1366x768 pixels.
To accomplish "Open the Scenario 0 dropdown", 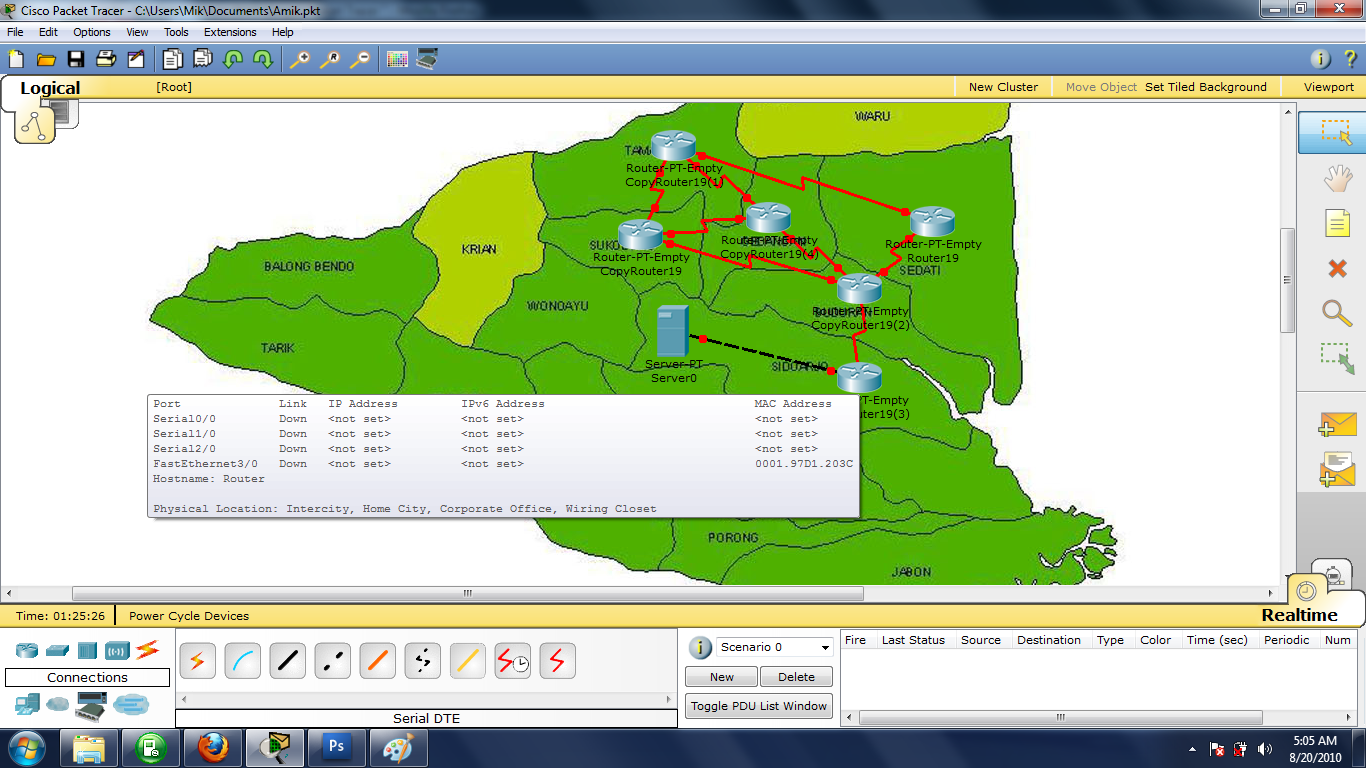I will [x=775, y=647].
